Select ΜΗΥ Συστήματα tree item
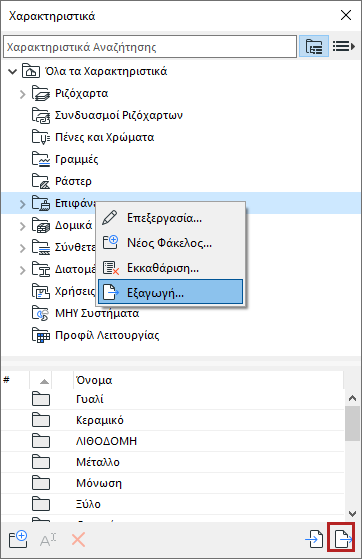 (97, 313)
